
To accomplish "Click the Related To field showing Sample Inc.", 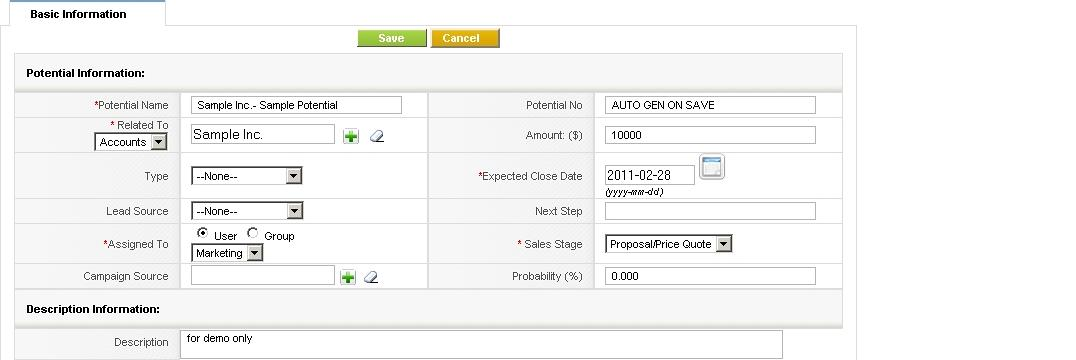I will click(263, 134).
